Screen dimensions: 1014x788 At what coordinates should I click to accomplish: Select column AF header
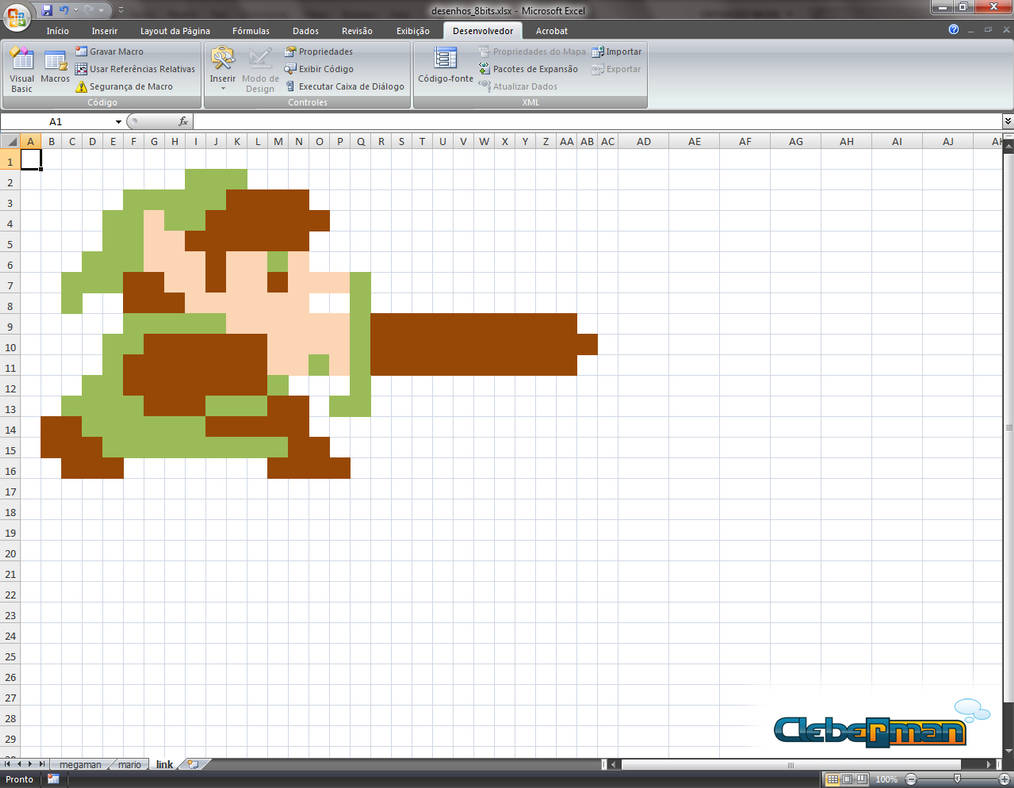[x=745, y=141]
